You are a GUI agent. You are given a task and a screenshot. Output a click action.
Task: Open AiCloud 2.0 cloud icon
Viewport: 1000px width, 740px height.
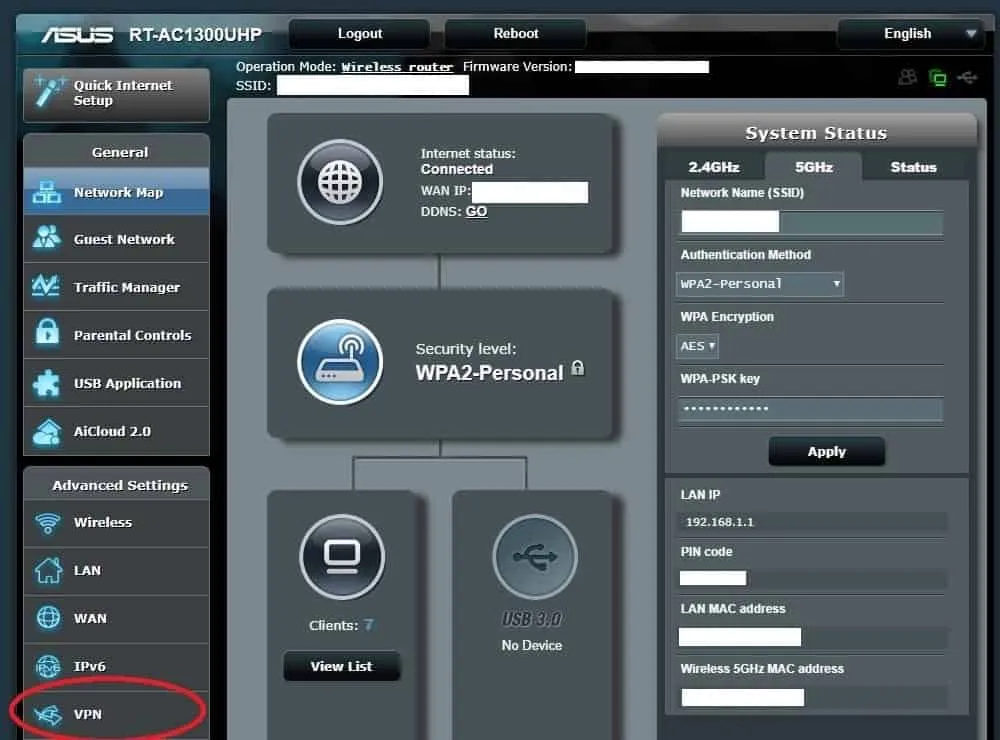(47, 432)
